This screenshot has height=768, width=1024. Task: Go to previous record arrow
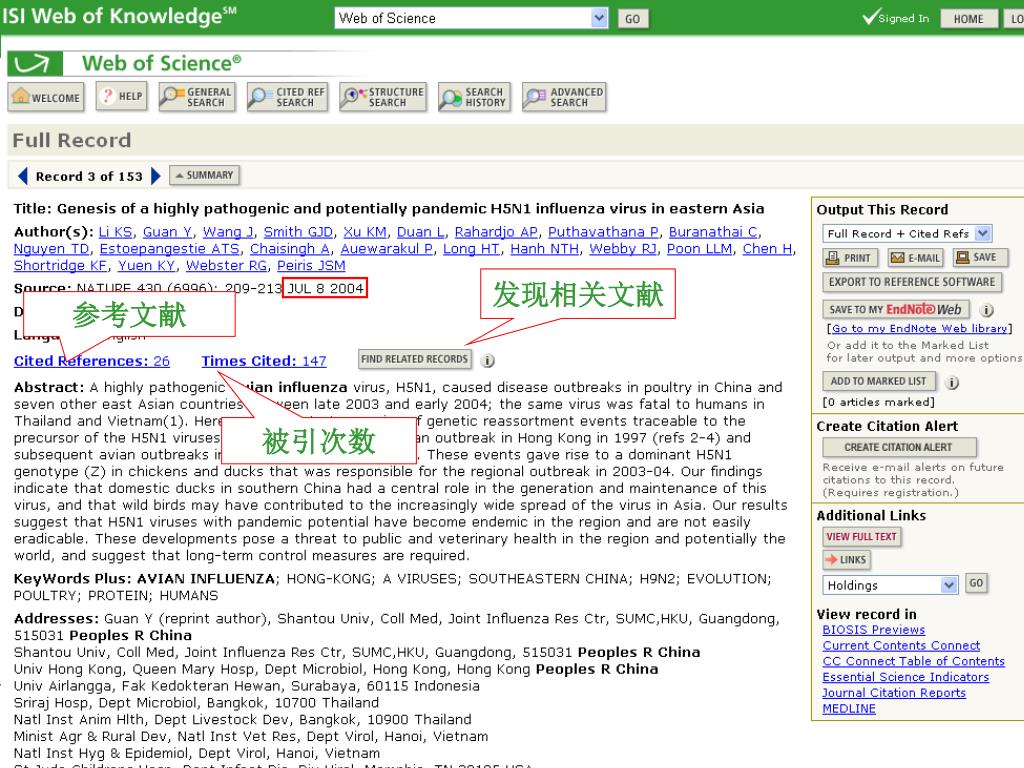[x=23, y=176]
